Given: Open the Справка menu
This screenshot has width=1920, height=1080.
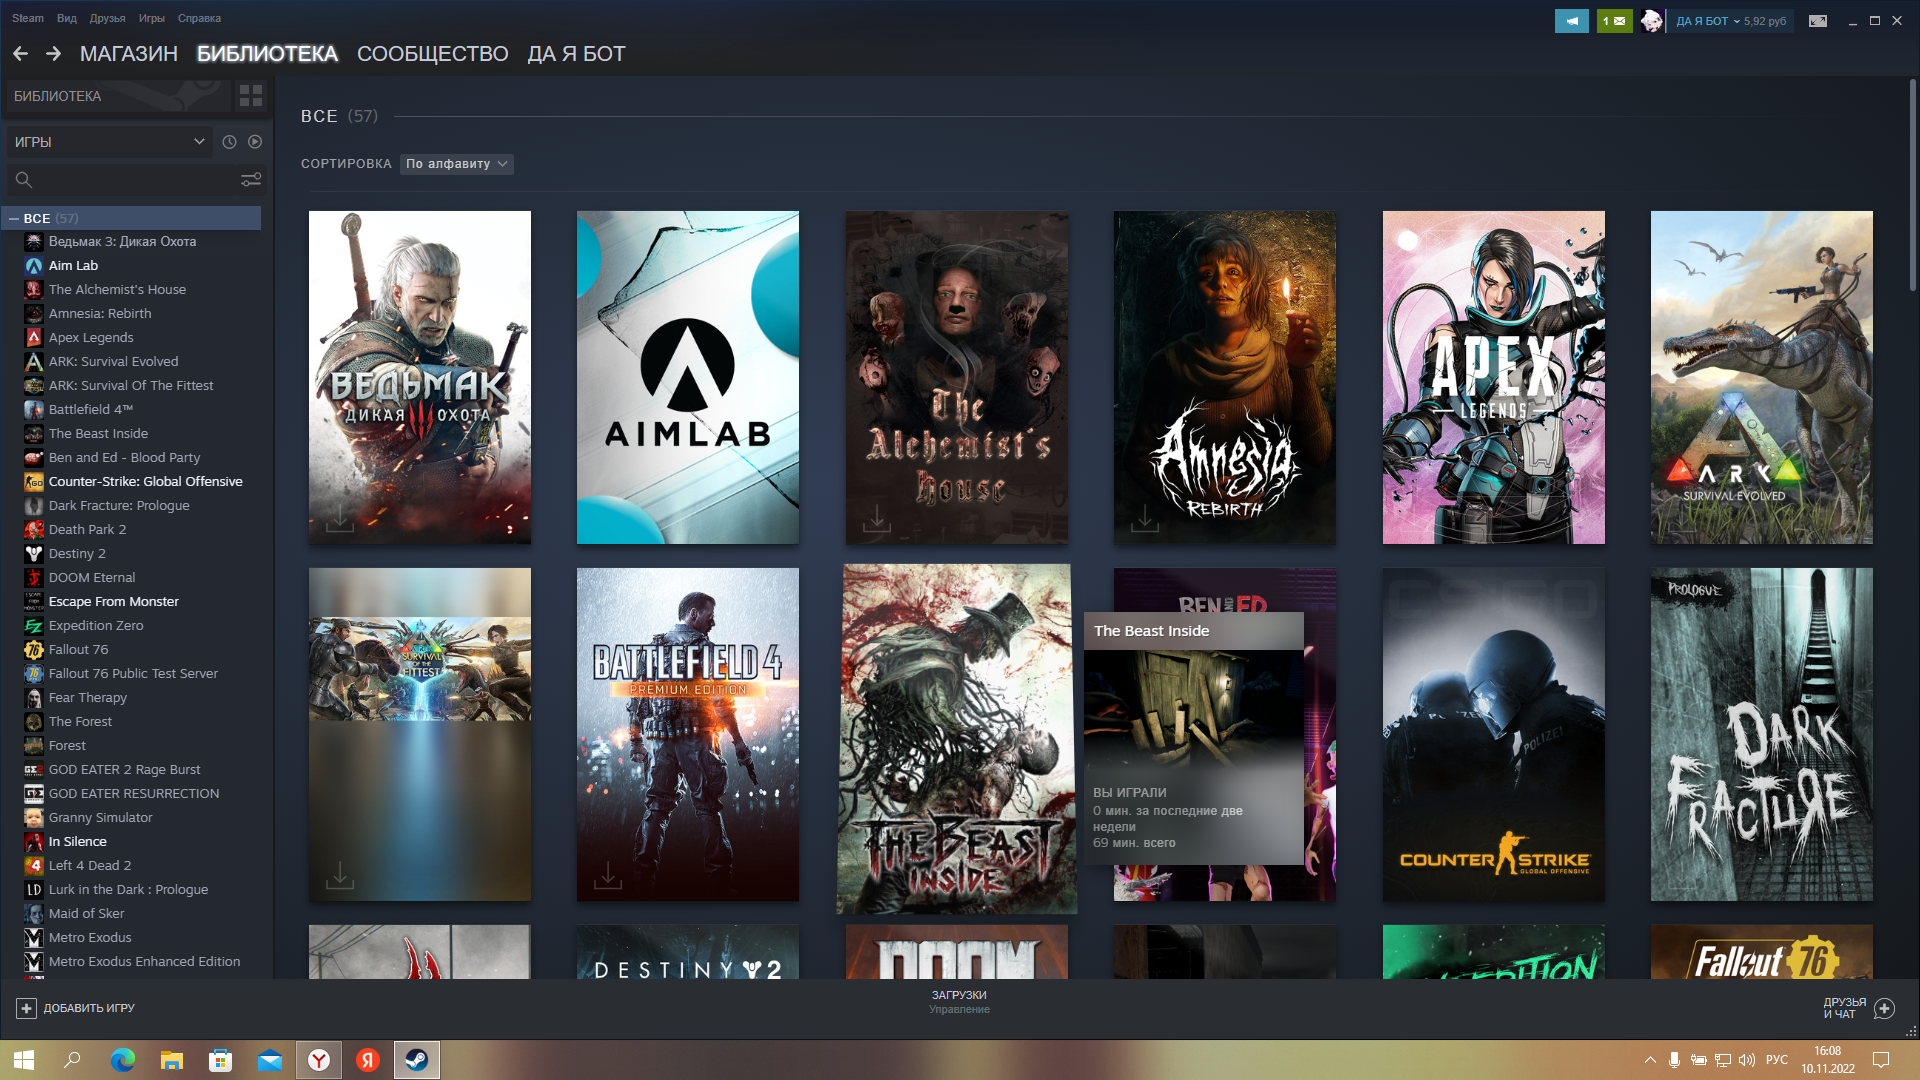Looking at the screenshot, I should coord(199,18).
